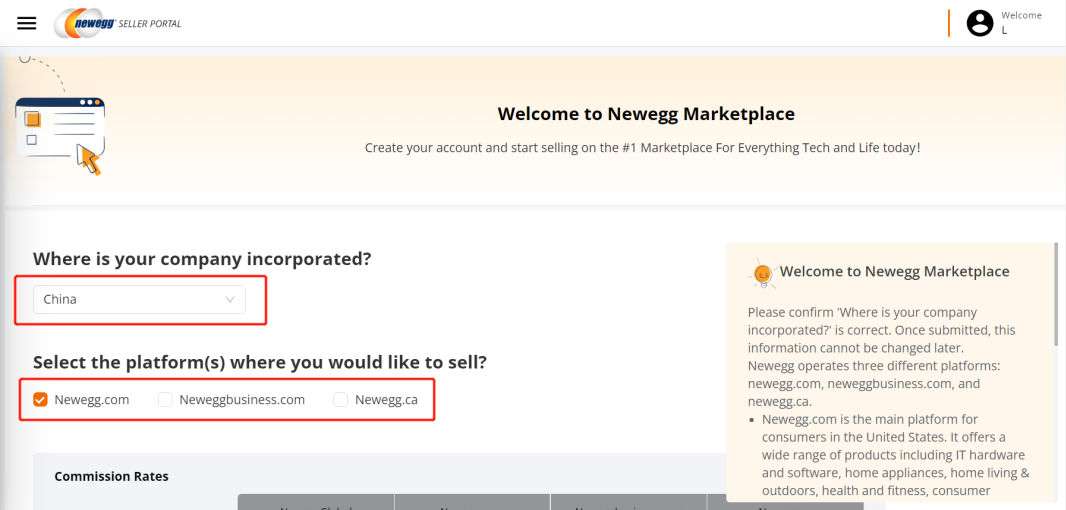This screenshot has width=1066, height=510.
Task: Click the orange cursor arrow graphic in the banner
Action: 91,160
